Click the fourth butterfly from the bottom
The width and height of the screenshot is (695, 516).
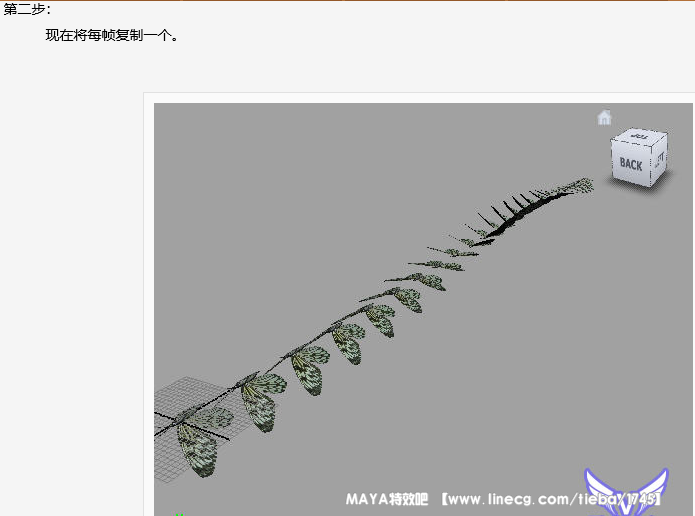pos(348,343)
